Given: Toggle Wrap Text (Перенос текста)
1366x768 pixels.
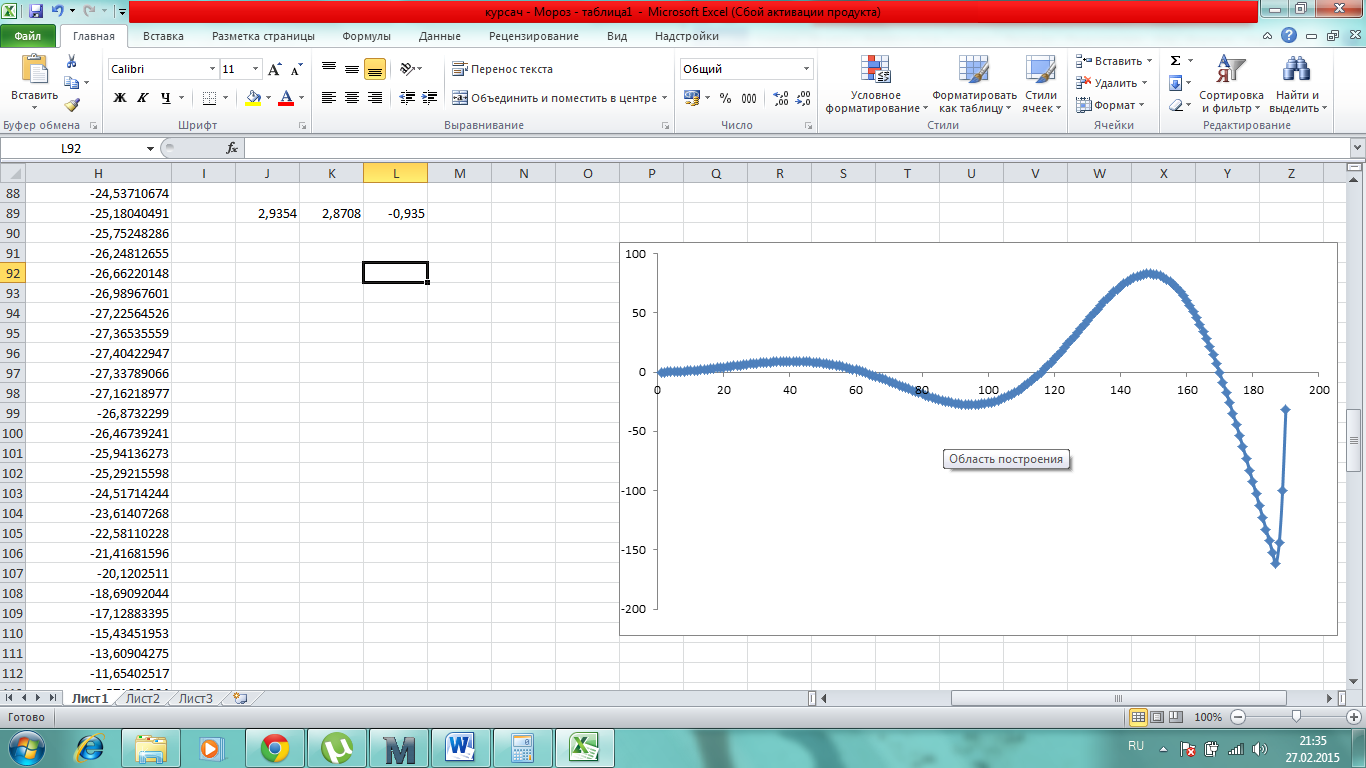Looking at the screenshot, I should (502, 69).
